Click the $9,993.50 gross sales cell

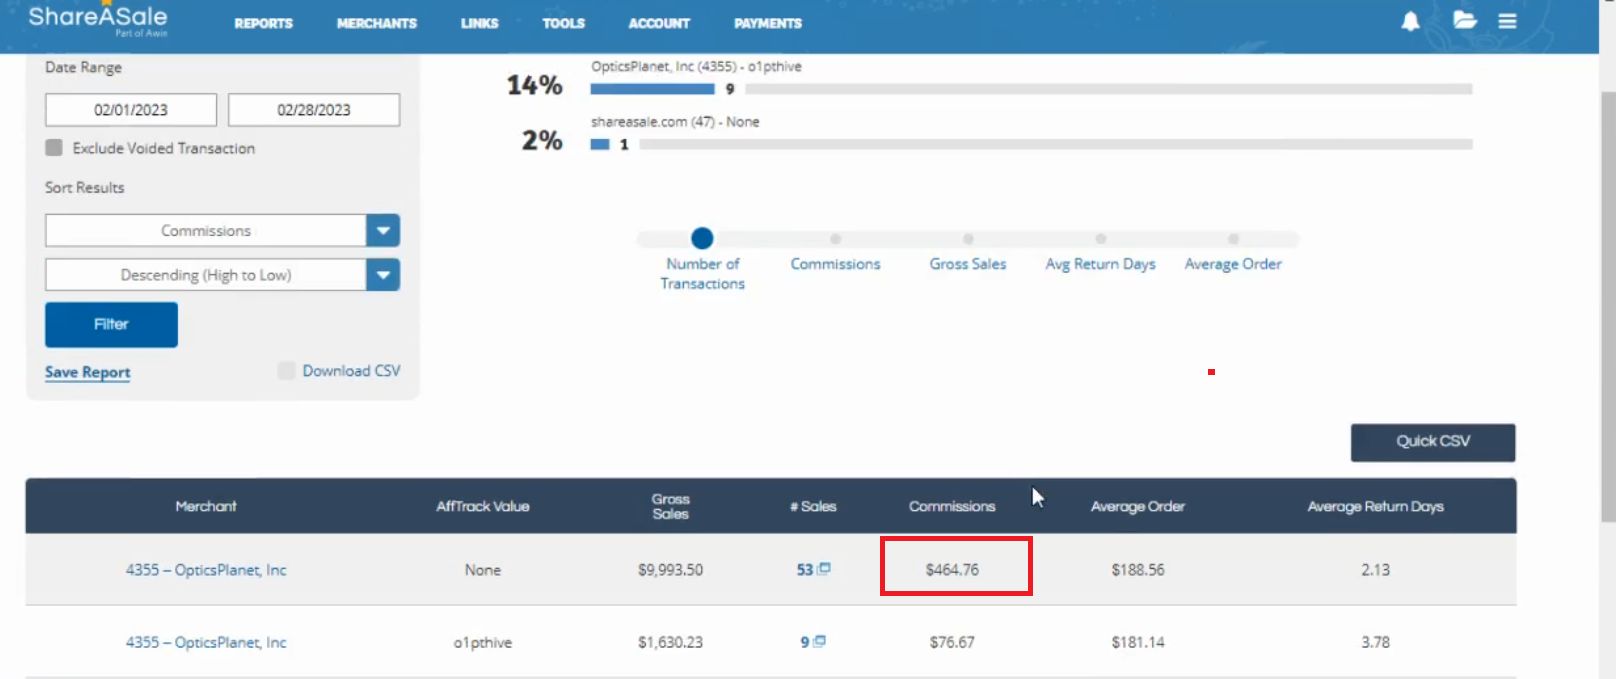(670, 569)
